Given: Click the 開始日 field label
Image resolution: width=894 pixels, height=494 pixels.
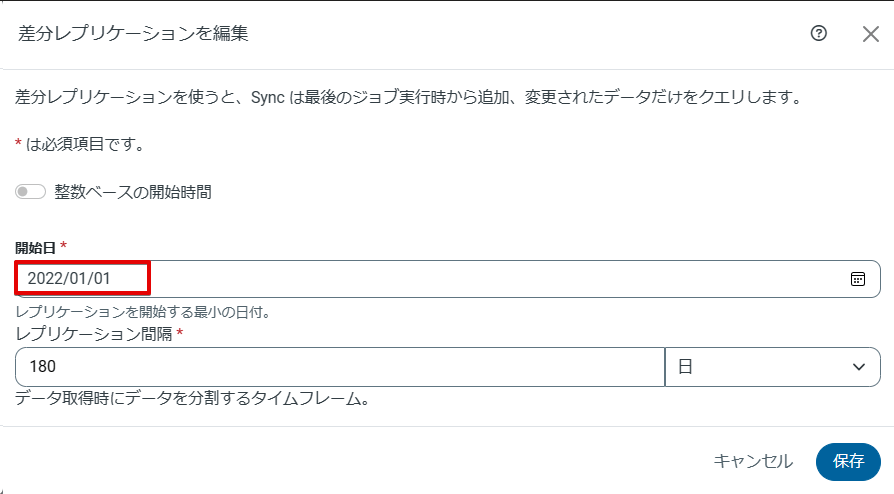Looking at the screenshot, I should (35, 246).
